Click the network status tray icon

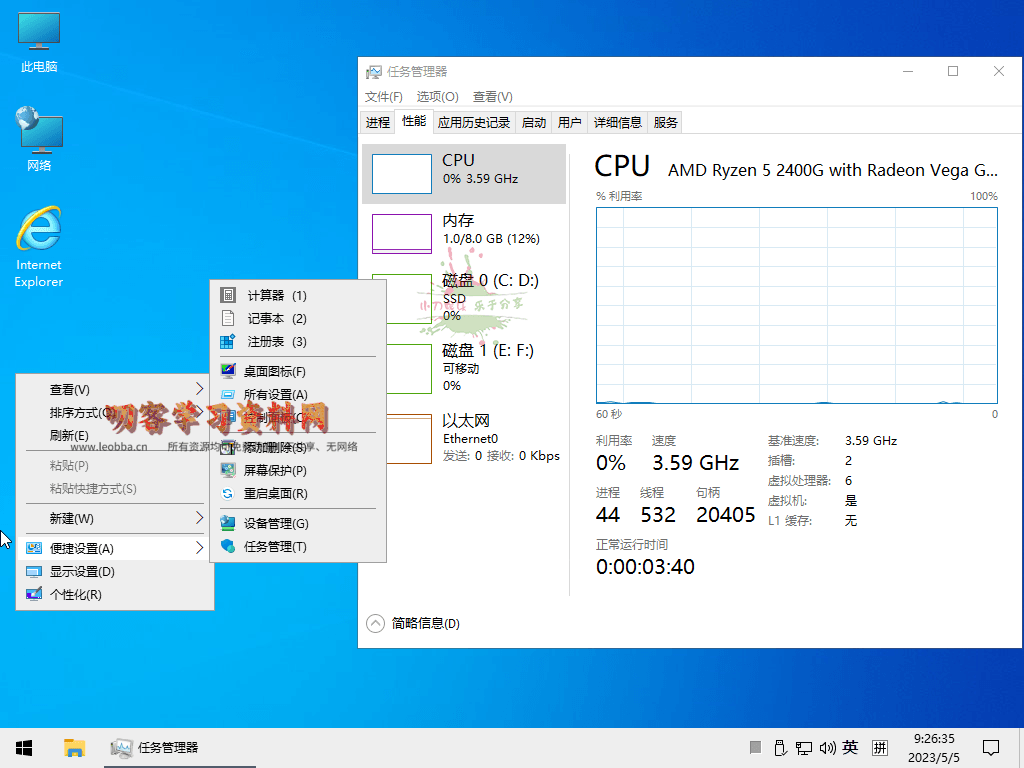point(804,747)
